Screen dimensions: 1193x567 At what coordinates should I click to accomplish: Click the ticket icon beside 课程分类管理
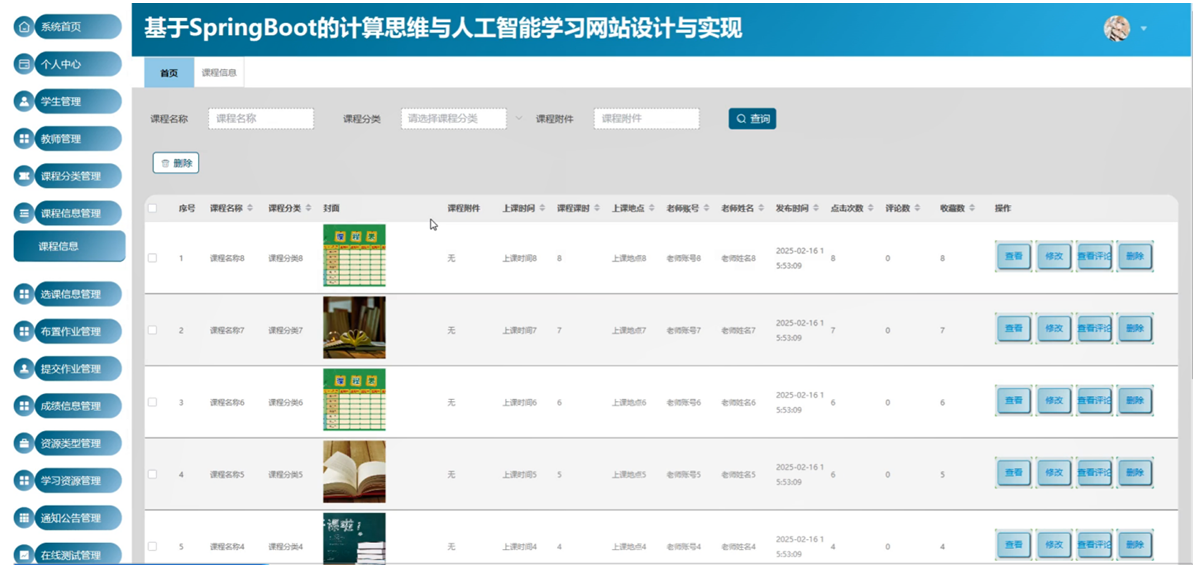[24, 176]
